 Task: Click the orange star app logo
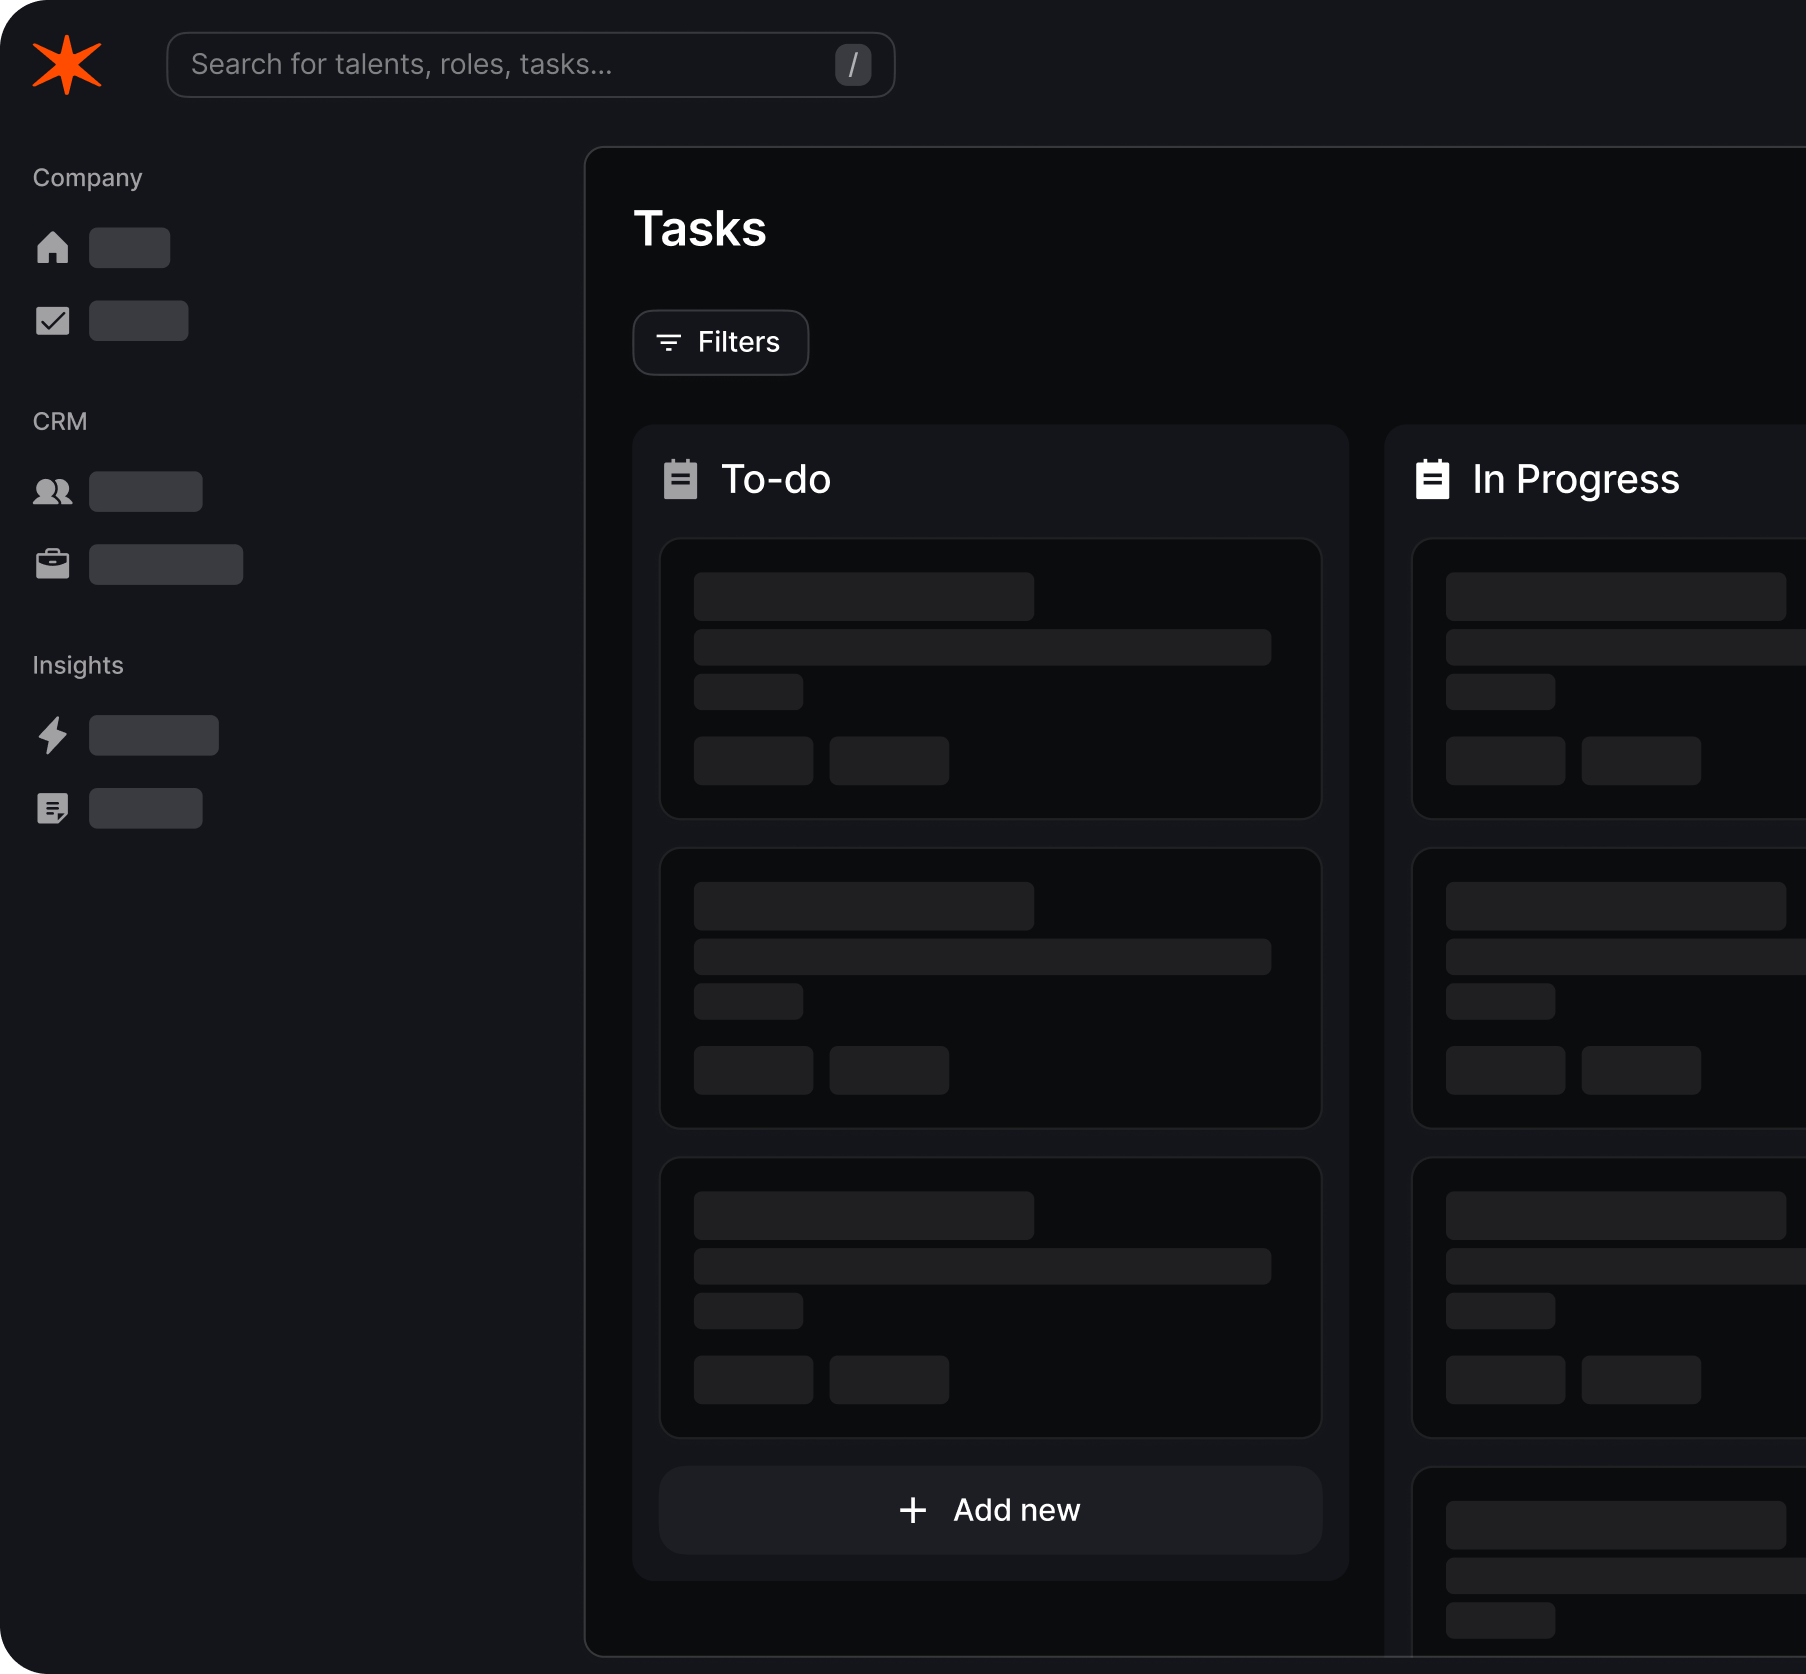tap(67, 65)
